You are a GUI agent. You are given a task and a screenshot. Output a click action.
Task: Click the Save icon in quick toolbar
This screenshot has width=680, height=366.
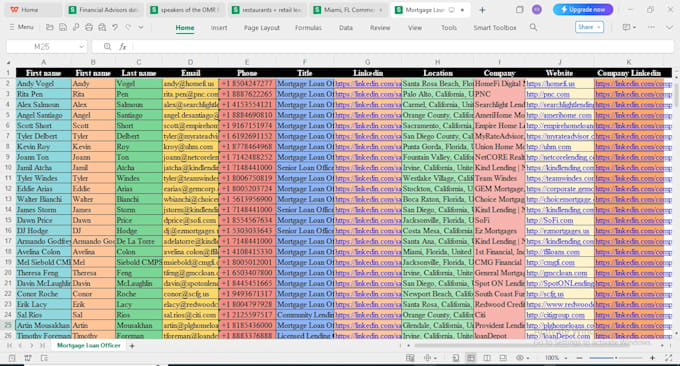click(63, 27)
